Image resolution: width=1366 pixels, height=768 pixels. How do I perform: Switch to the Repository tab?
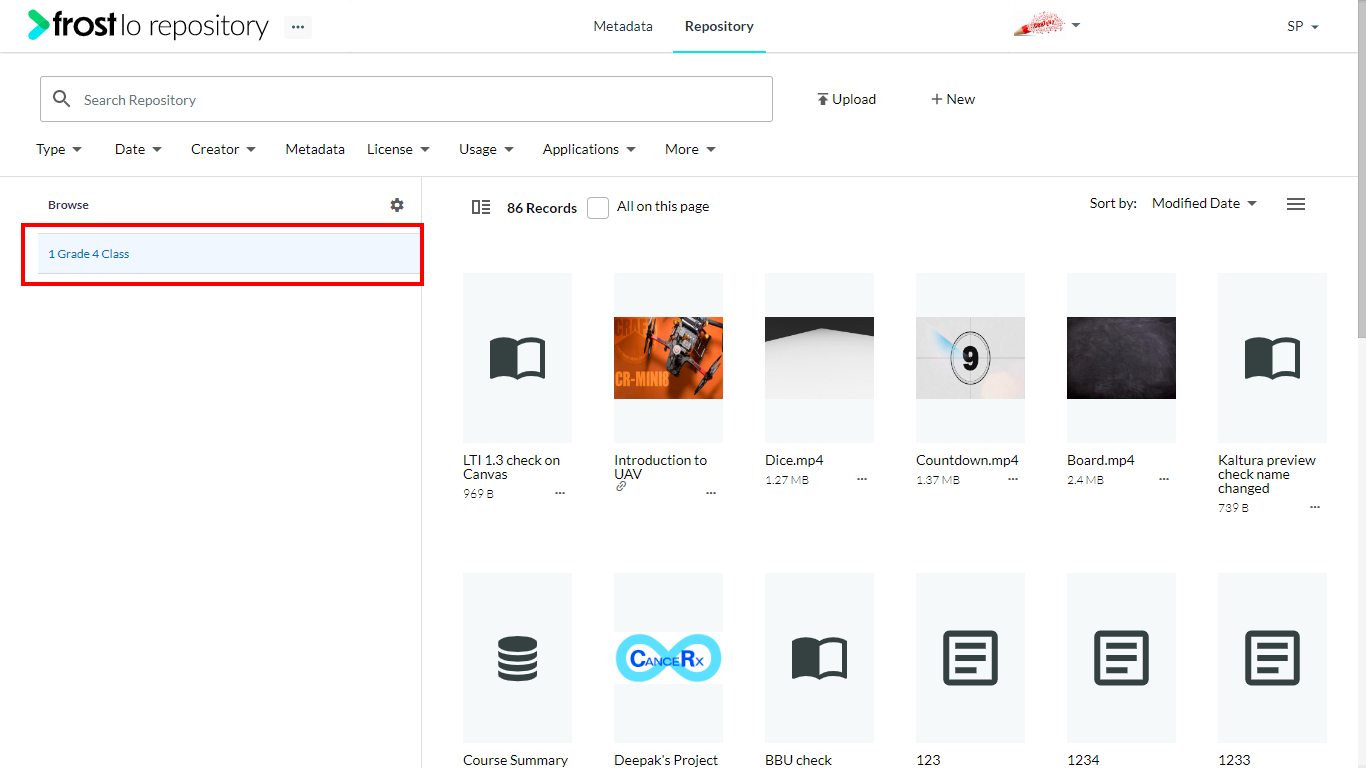[x=719, y=26]
